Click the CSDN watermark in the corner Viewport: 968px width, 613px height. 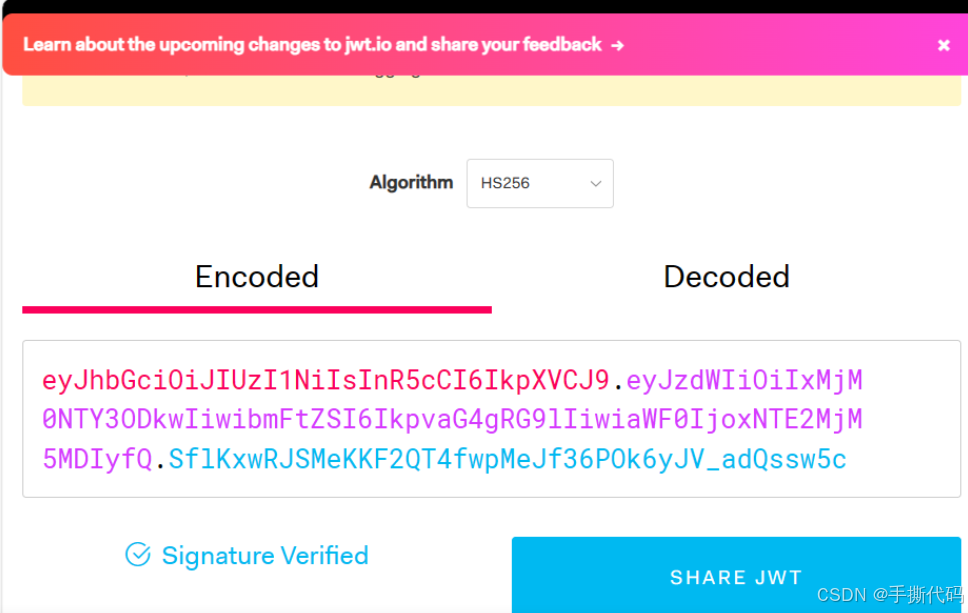890,594
